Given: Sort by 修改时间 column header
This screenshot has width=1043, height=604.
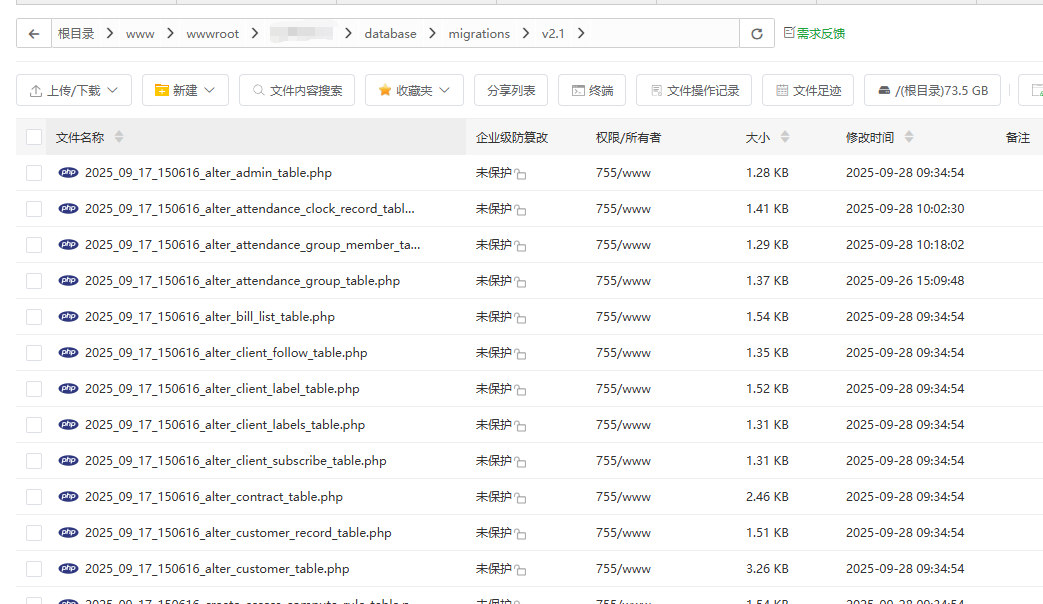Looking at the screenshot, I should pos(870,137).
